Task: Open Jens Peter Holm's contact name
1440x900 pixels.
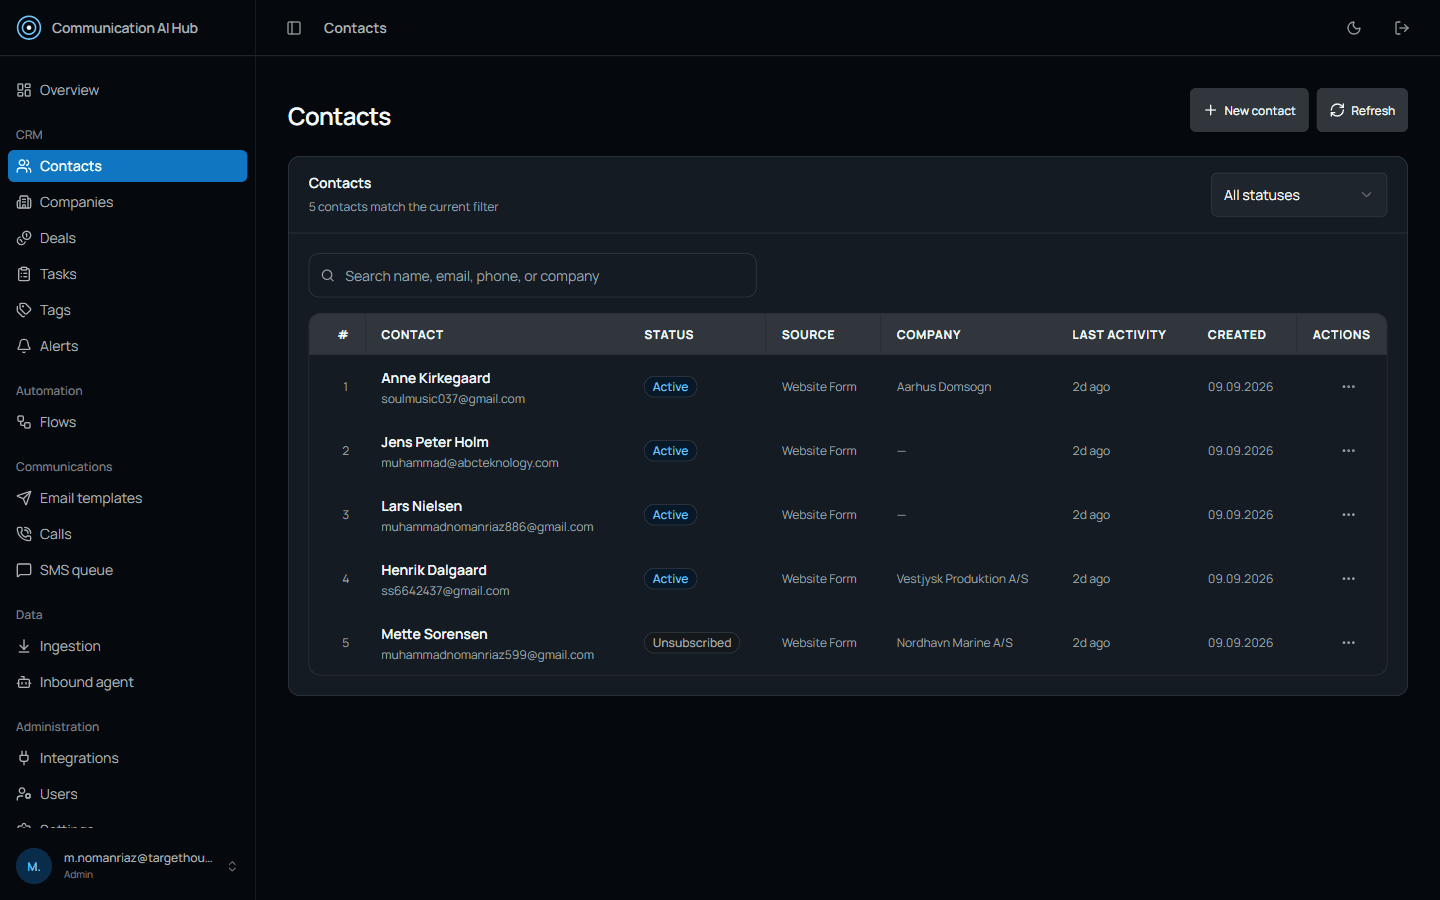Action: (434, 442)
